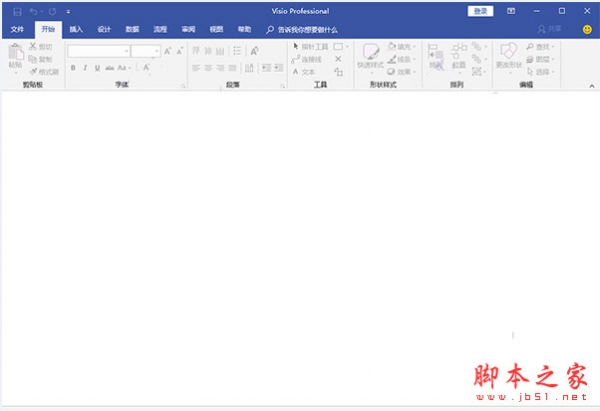The width and height of the screenshot is (600, 411).
Task: Toggle justify paragraph alignment
Action: point(232,68)
